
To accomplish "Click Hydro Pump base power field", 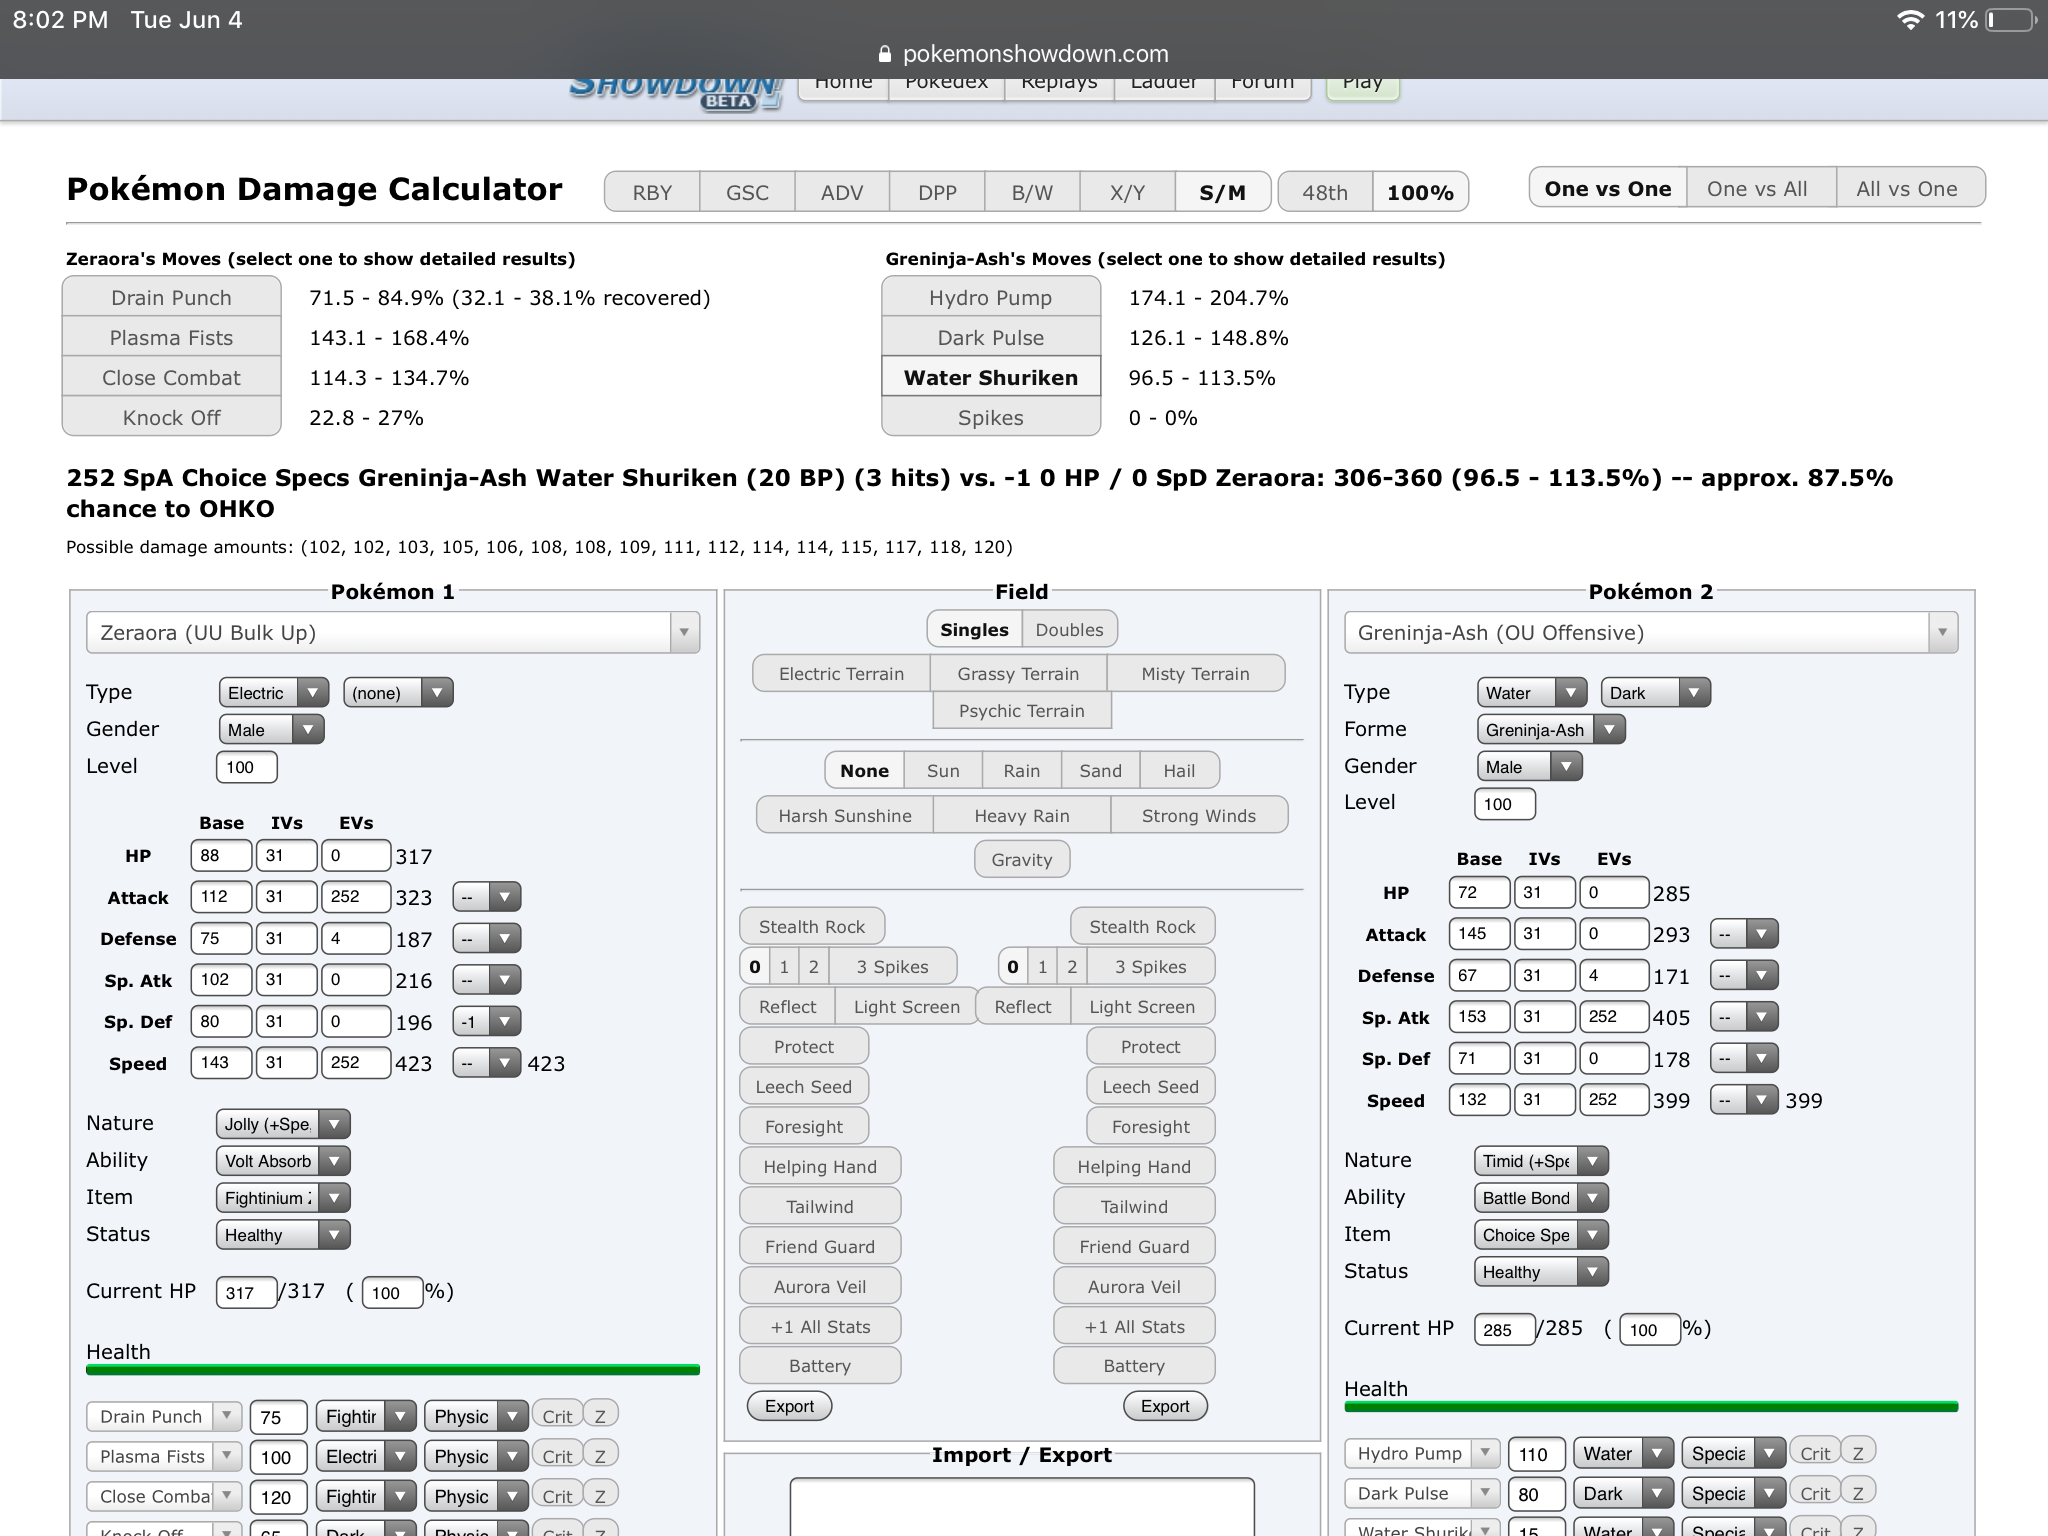I will pyautogui.click(x=1535, y=1454).
